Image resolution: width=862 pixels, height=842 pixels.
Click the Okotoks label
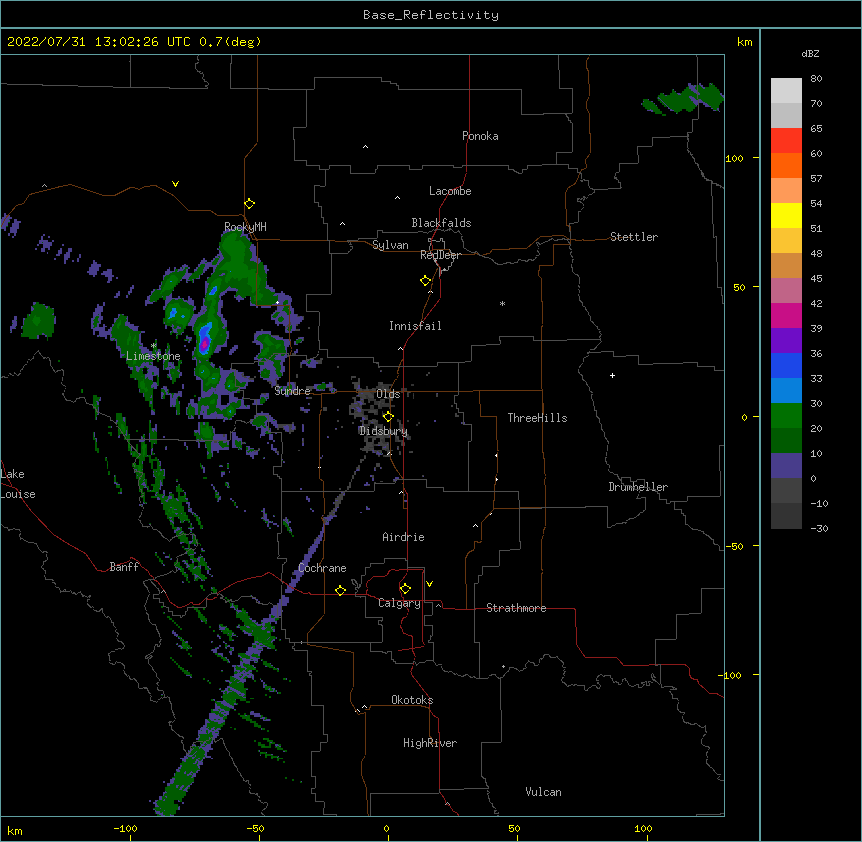(x=412, y=700)
